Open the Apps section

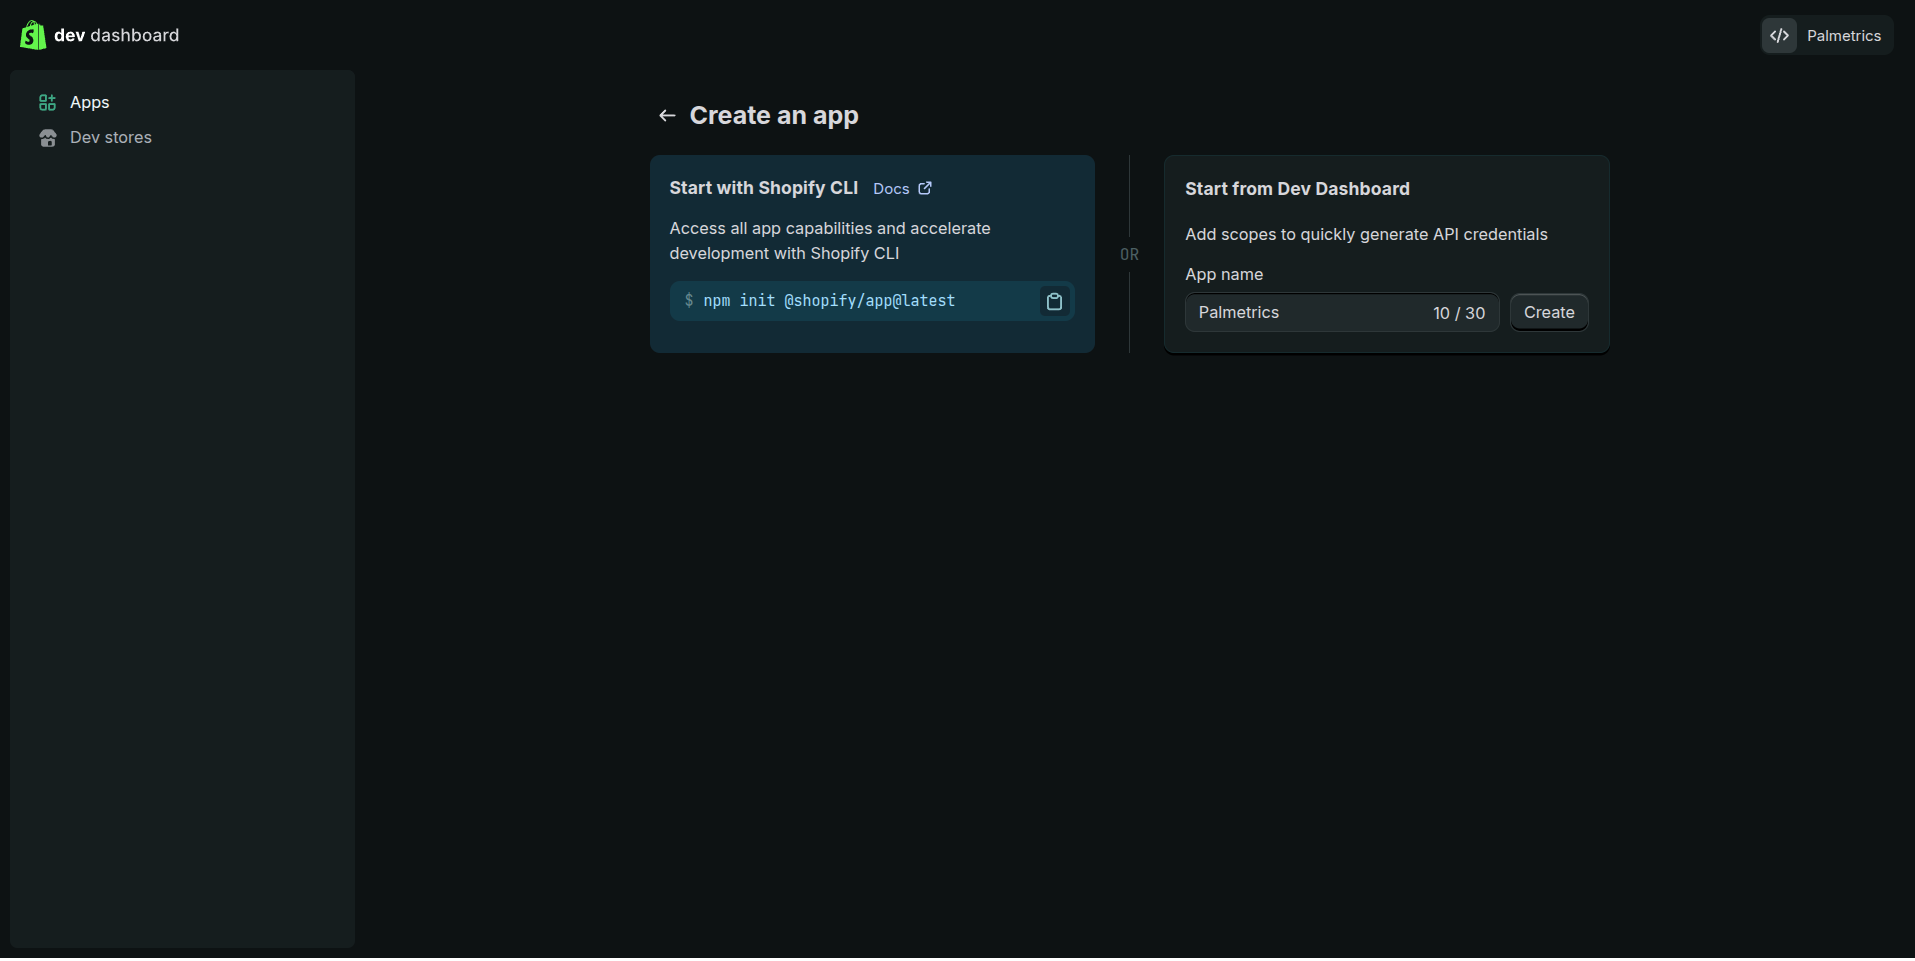(x=90, y=103)
